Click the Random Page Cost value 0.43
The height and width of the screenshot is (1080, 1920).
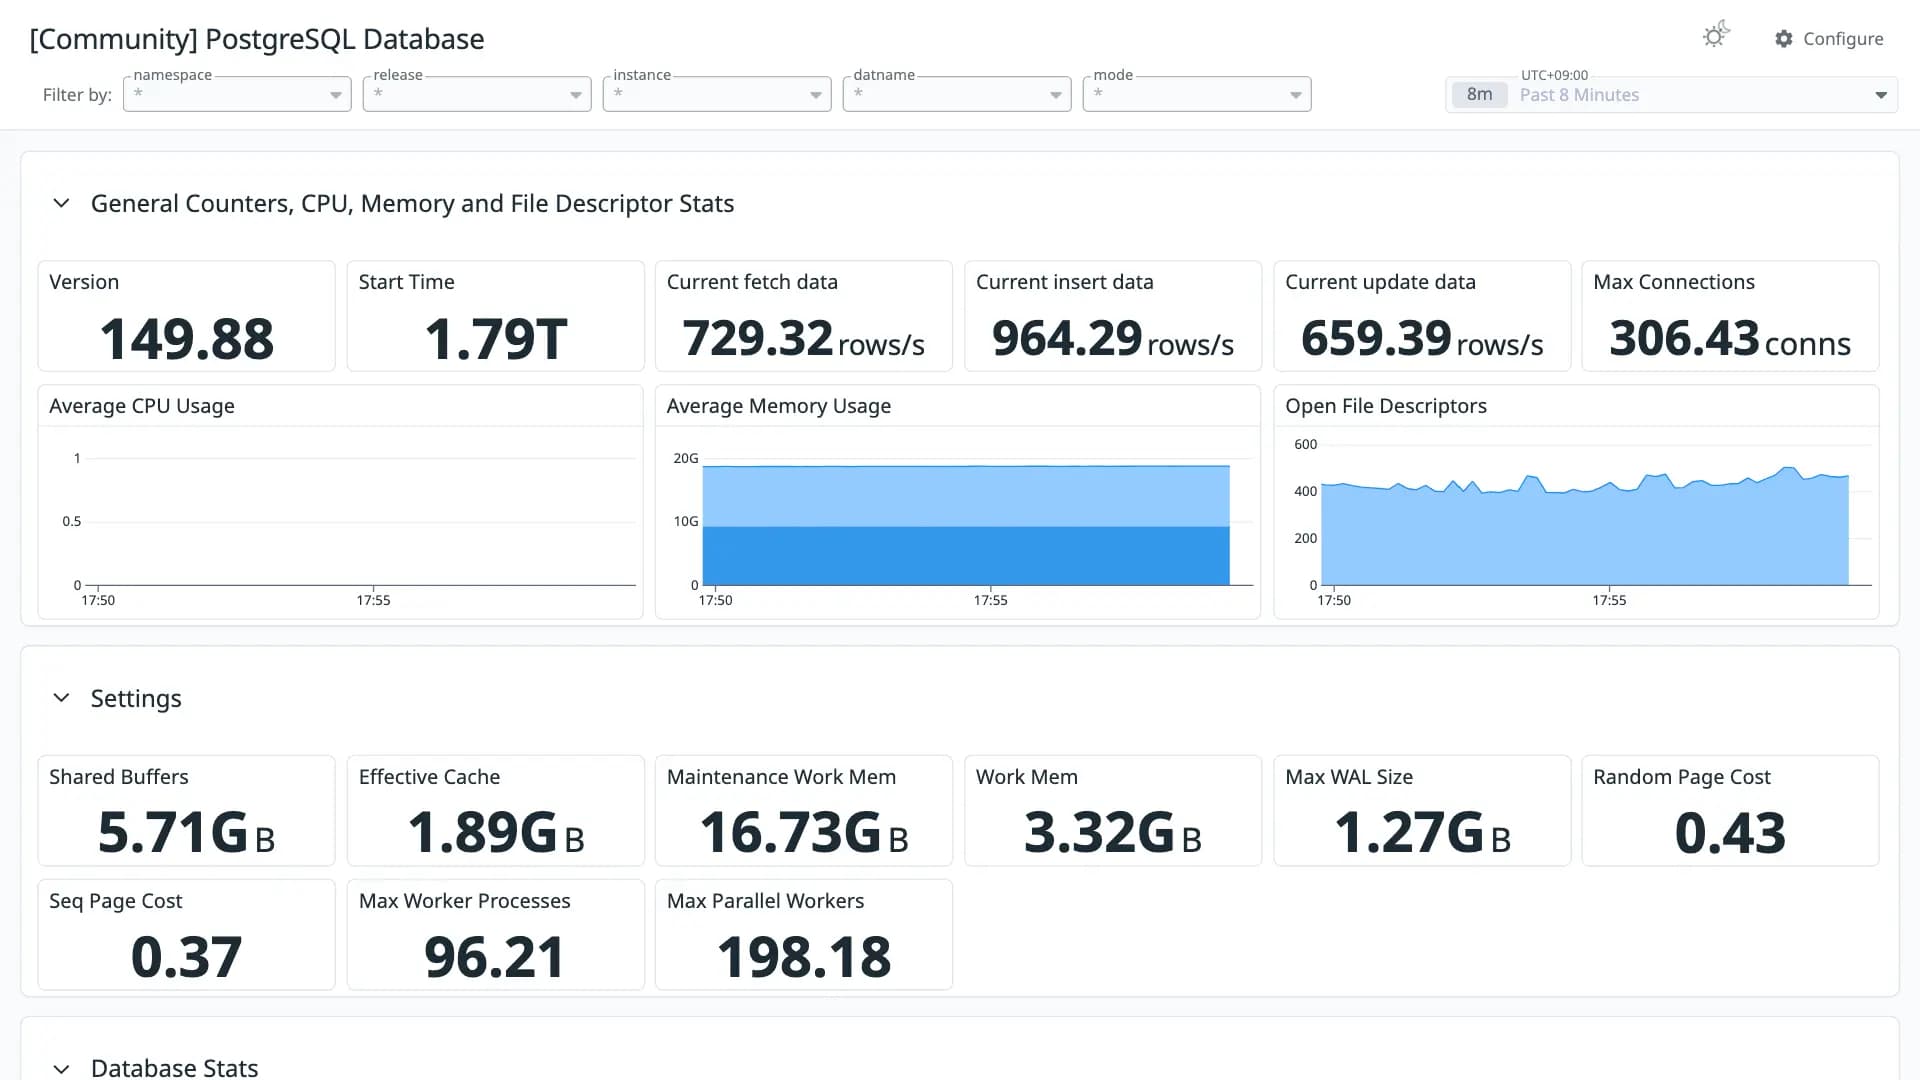(1730, 833)
